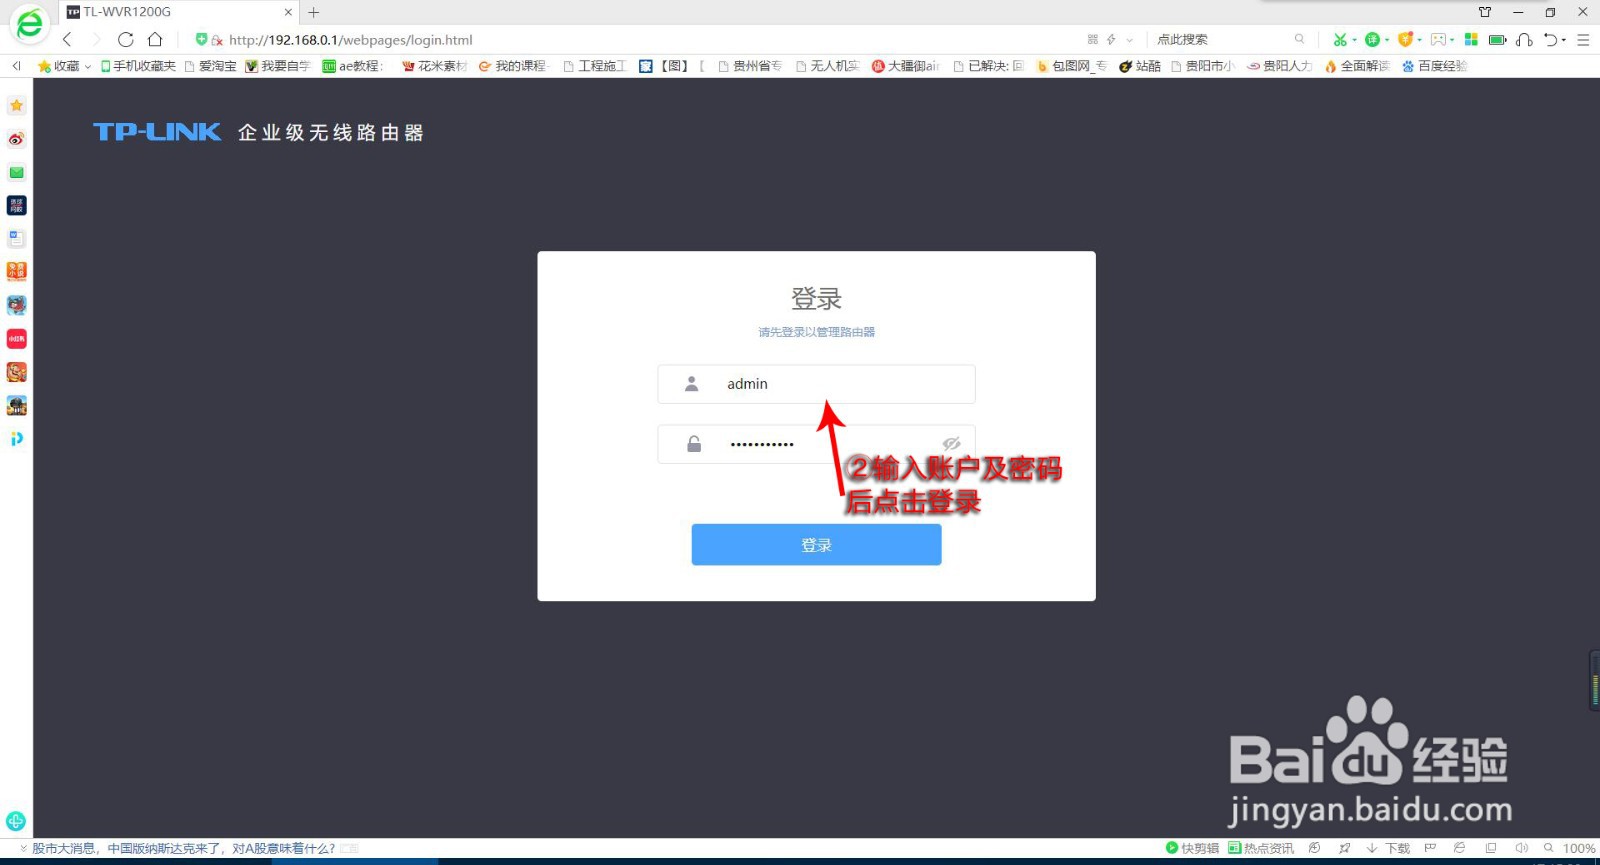Click the 快剪辑 status bar button

coord(1192,848)
